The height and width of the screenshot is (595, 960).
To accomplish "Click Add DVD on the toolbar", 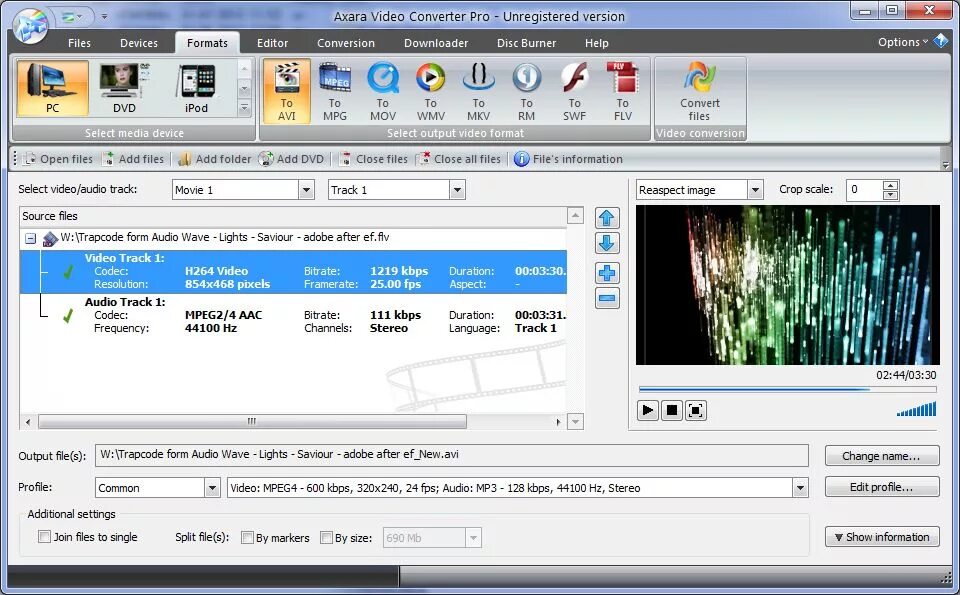I will pyautogui.click(x=291, y=158).
